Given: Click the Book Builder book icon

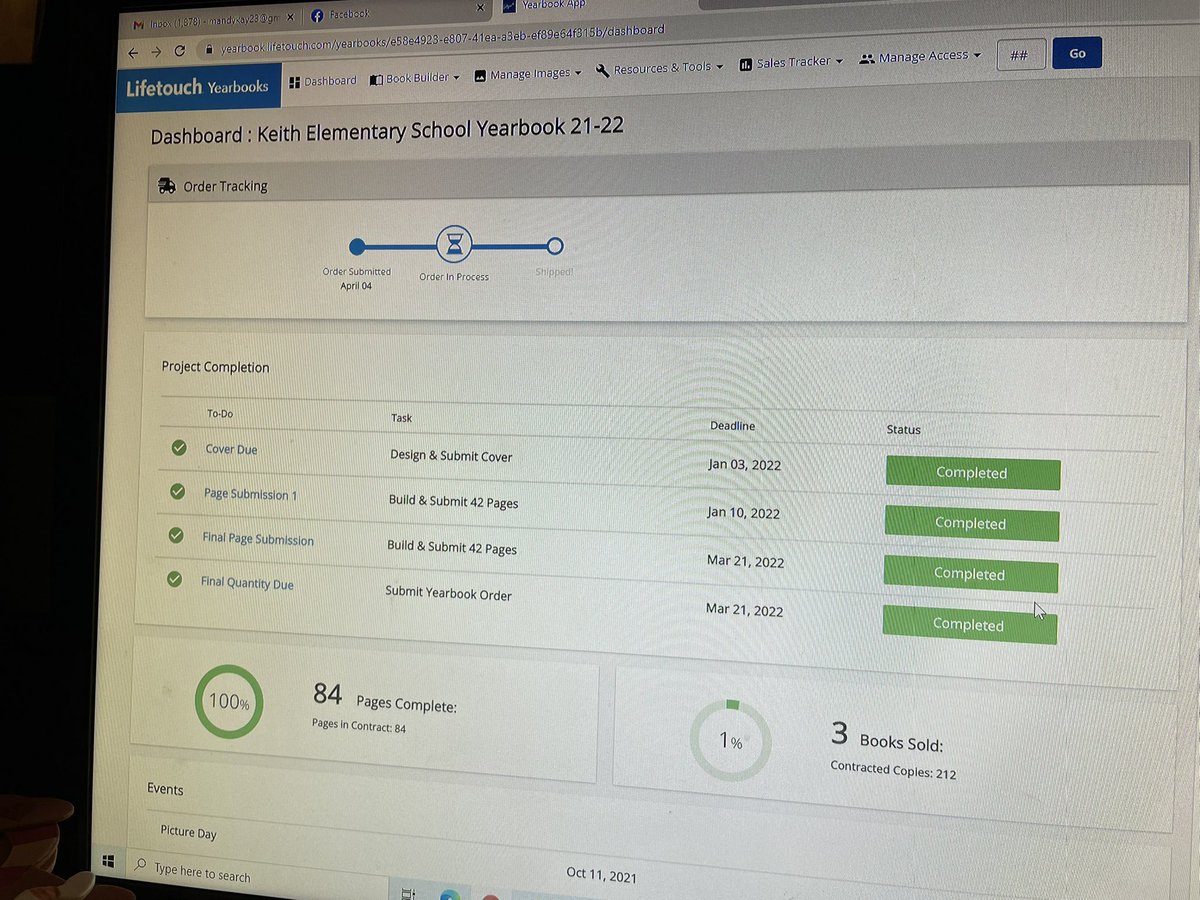Looking at the screenshot, I should coord(375,80).
